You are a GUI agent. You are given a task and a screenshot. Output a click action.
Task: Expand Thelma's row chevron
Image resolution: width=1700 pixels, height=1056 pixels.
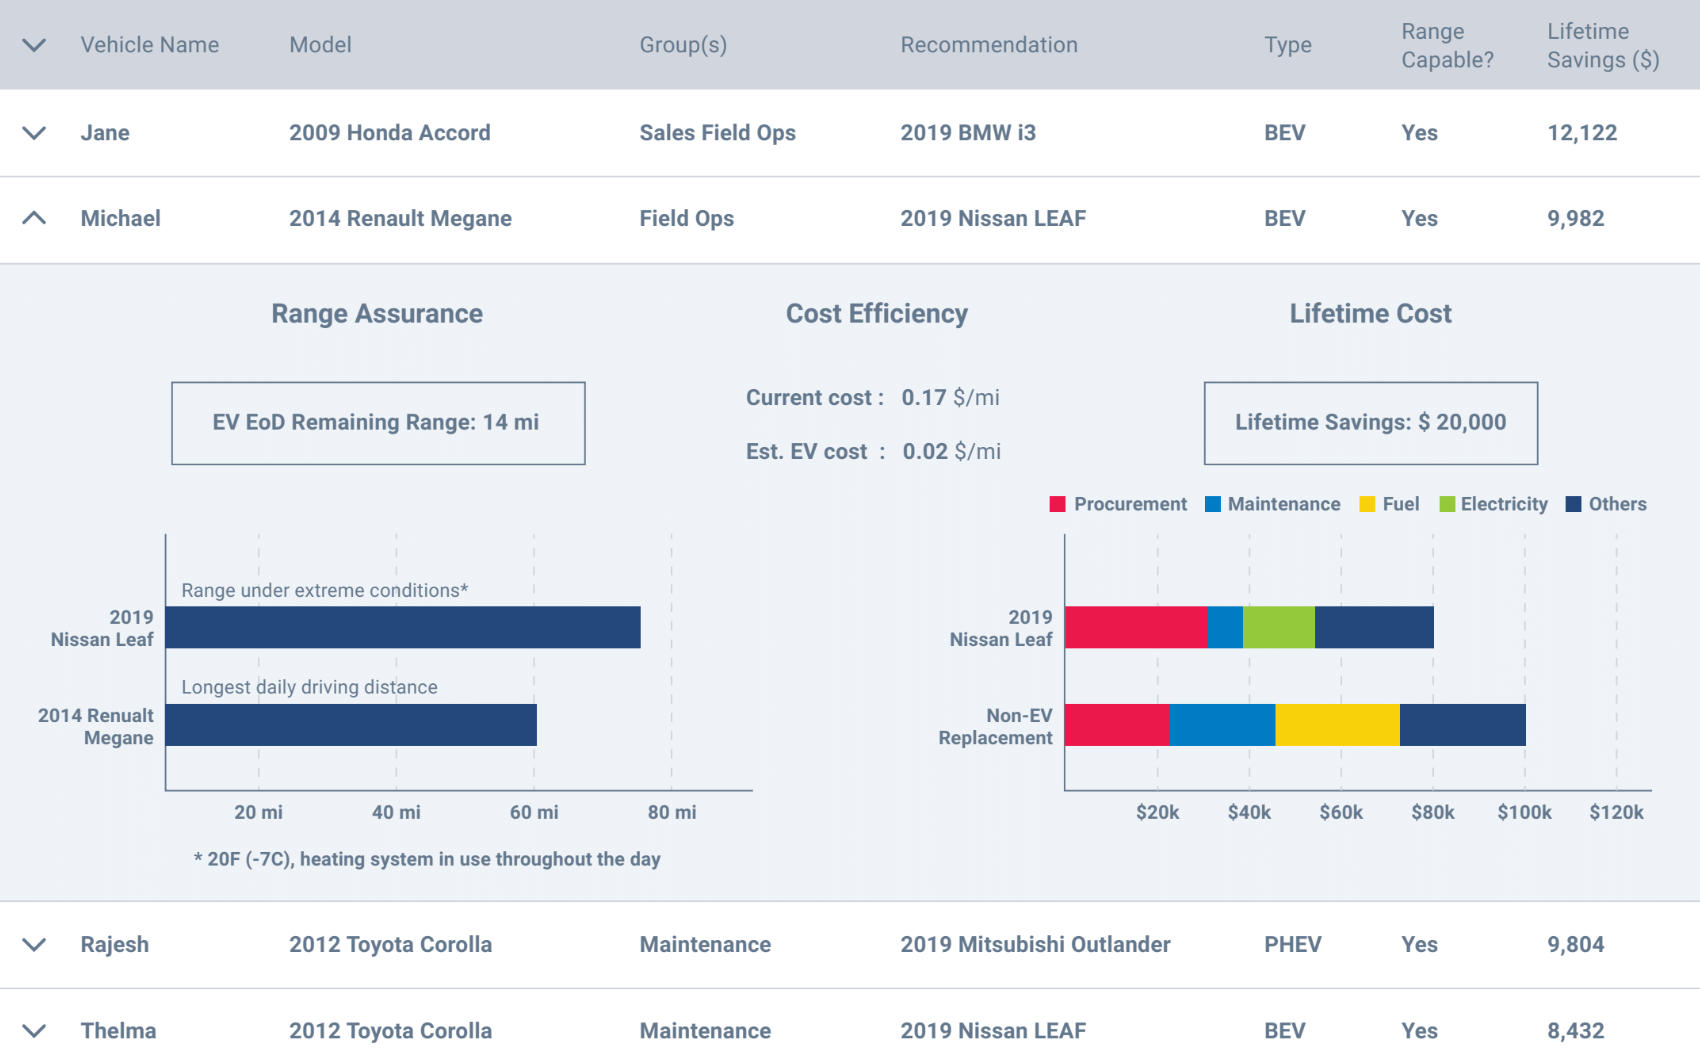(34, 1031)
